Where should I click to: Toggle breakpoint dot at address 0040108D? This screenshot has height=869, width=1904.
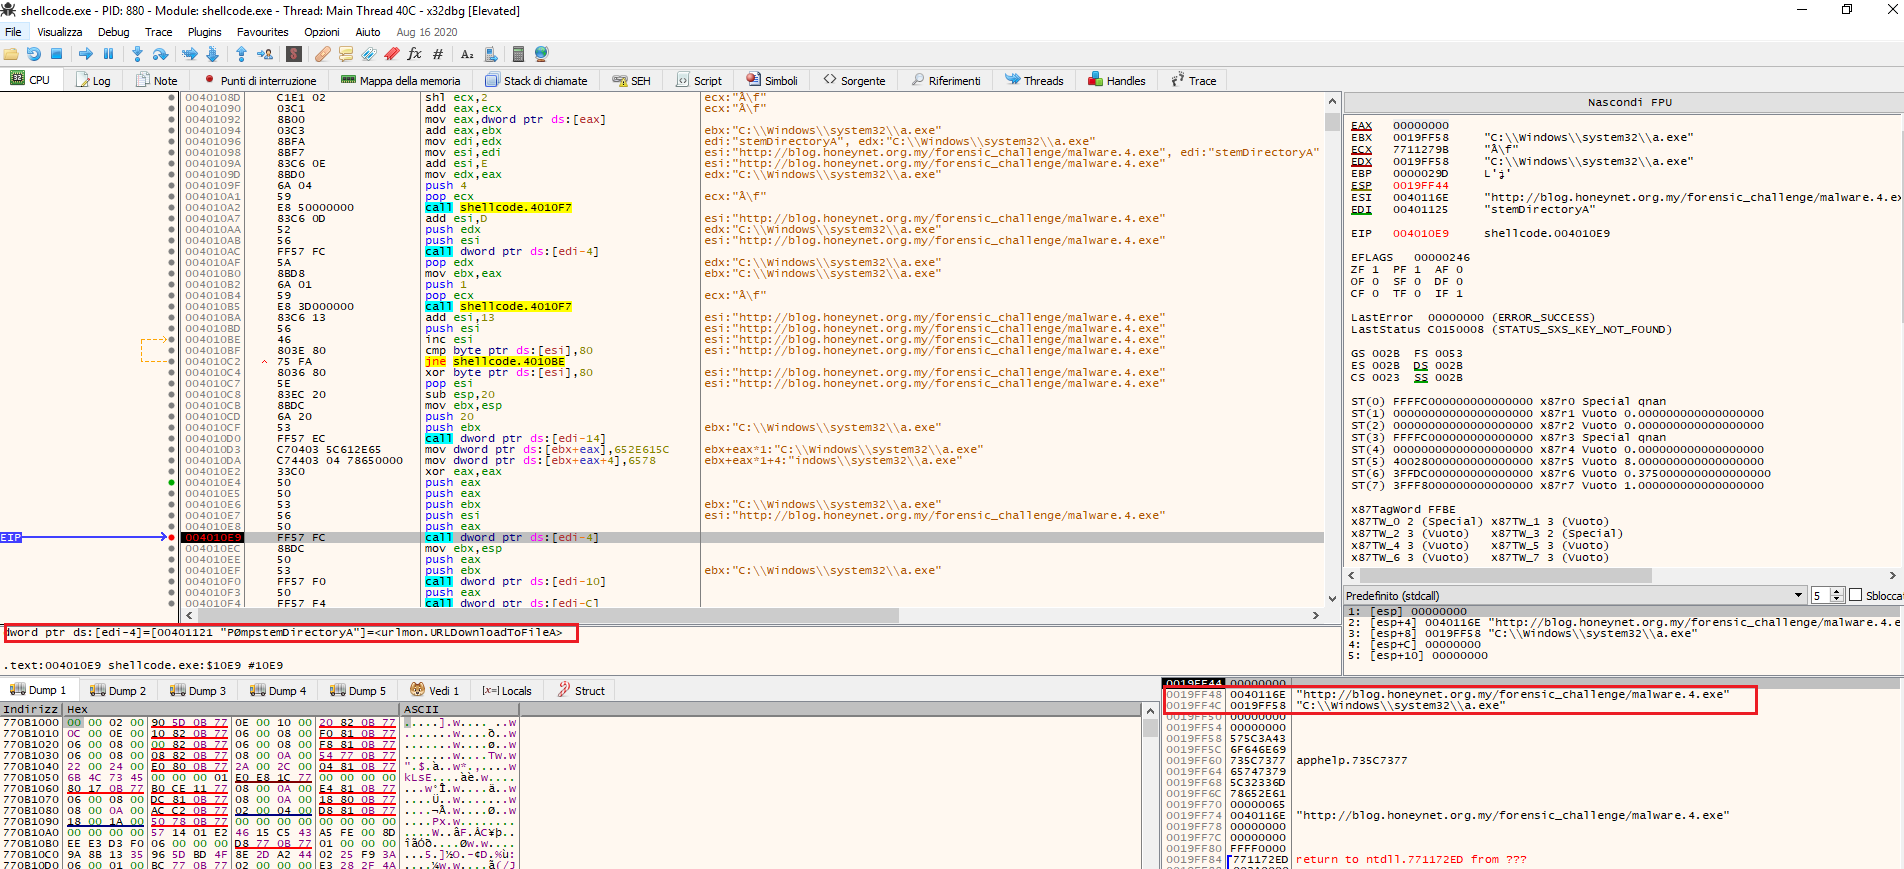172,98
